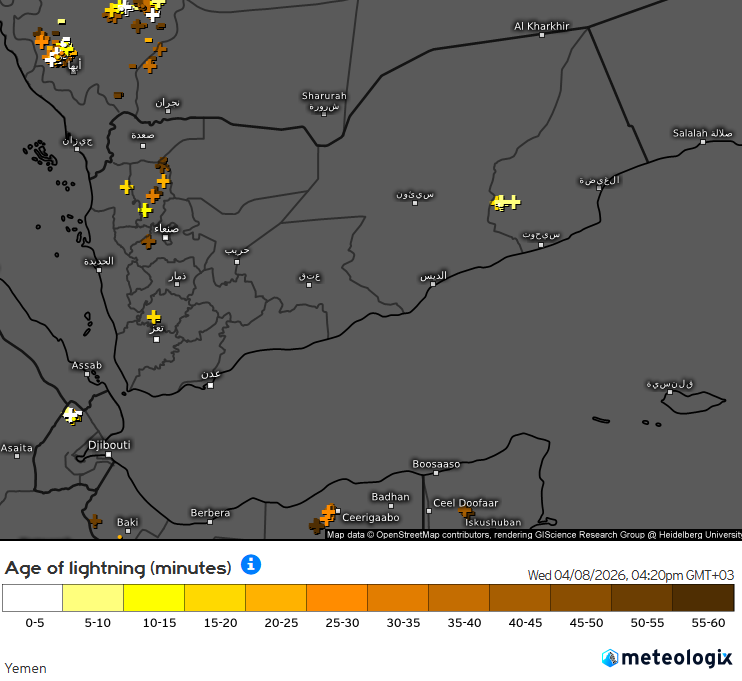742x681 pixels.
Task: Click the brown lightning strike near Baki
Action: pyautogui.click(x=96, y=522)
